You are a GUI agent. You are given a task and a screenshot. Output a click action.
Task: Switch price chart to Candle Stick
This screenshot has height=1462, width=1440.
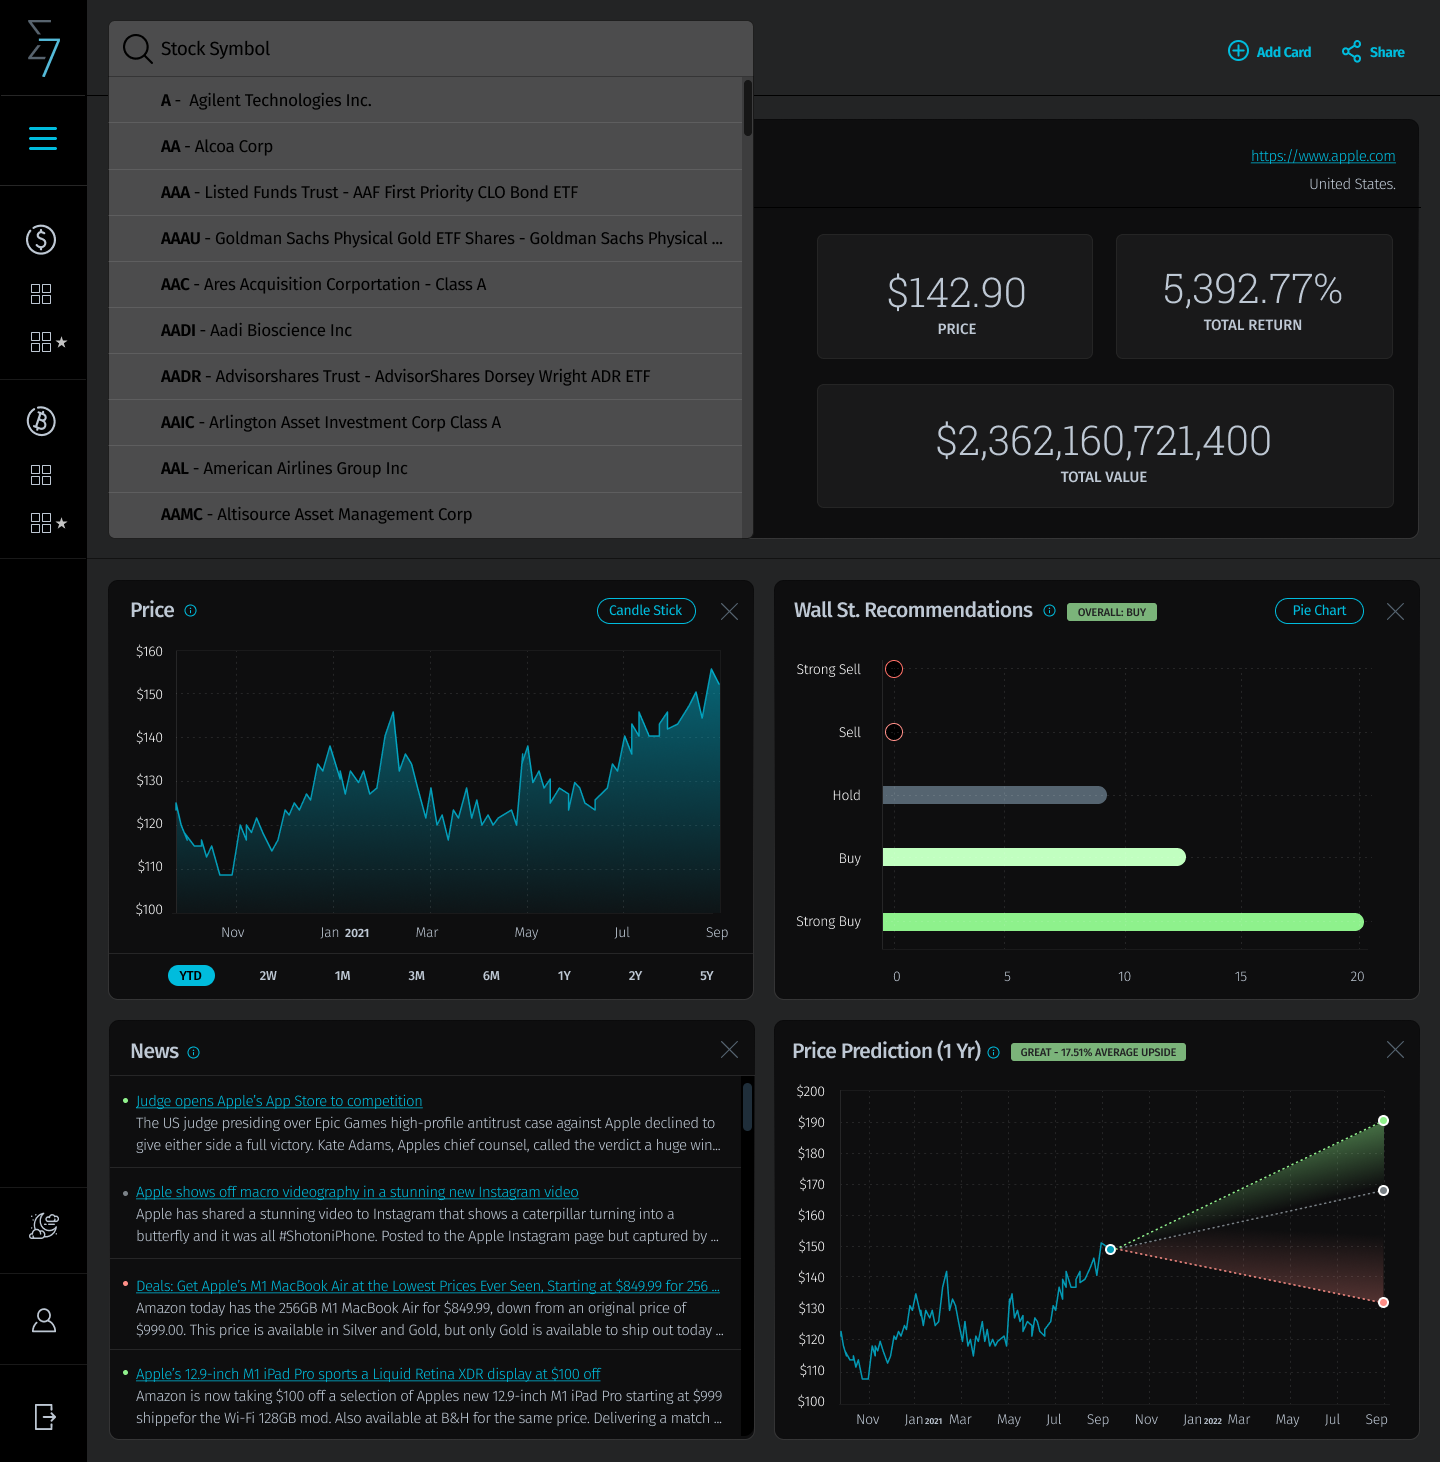(x=646, y=611)
